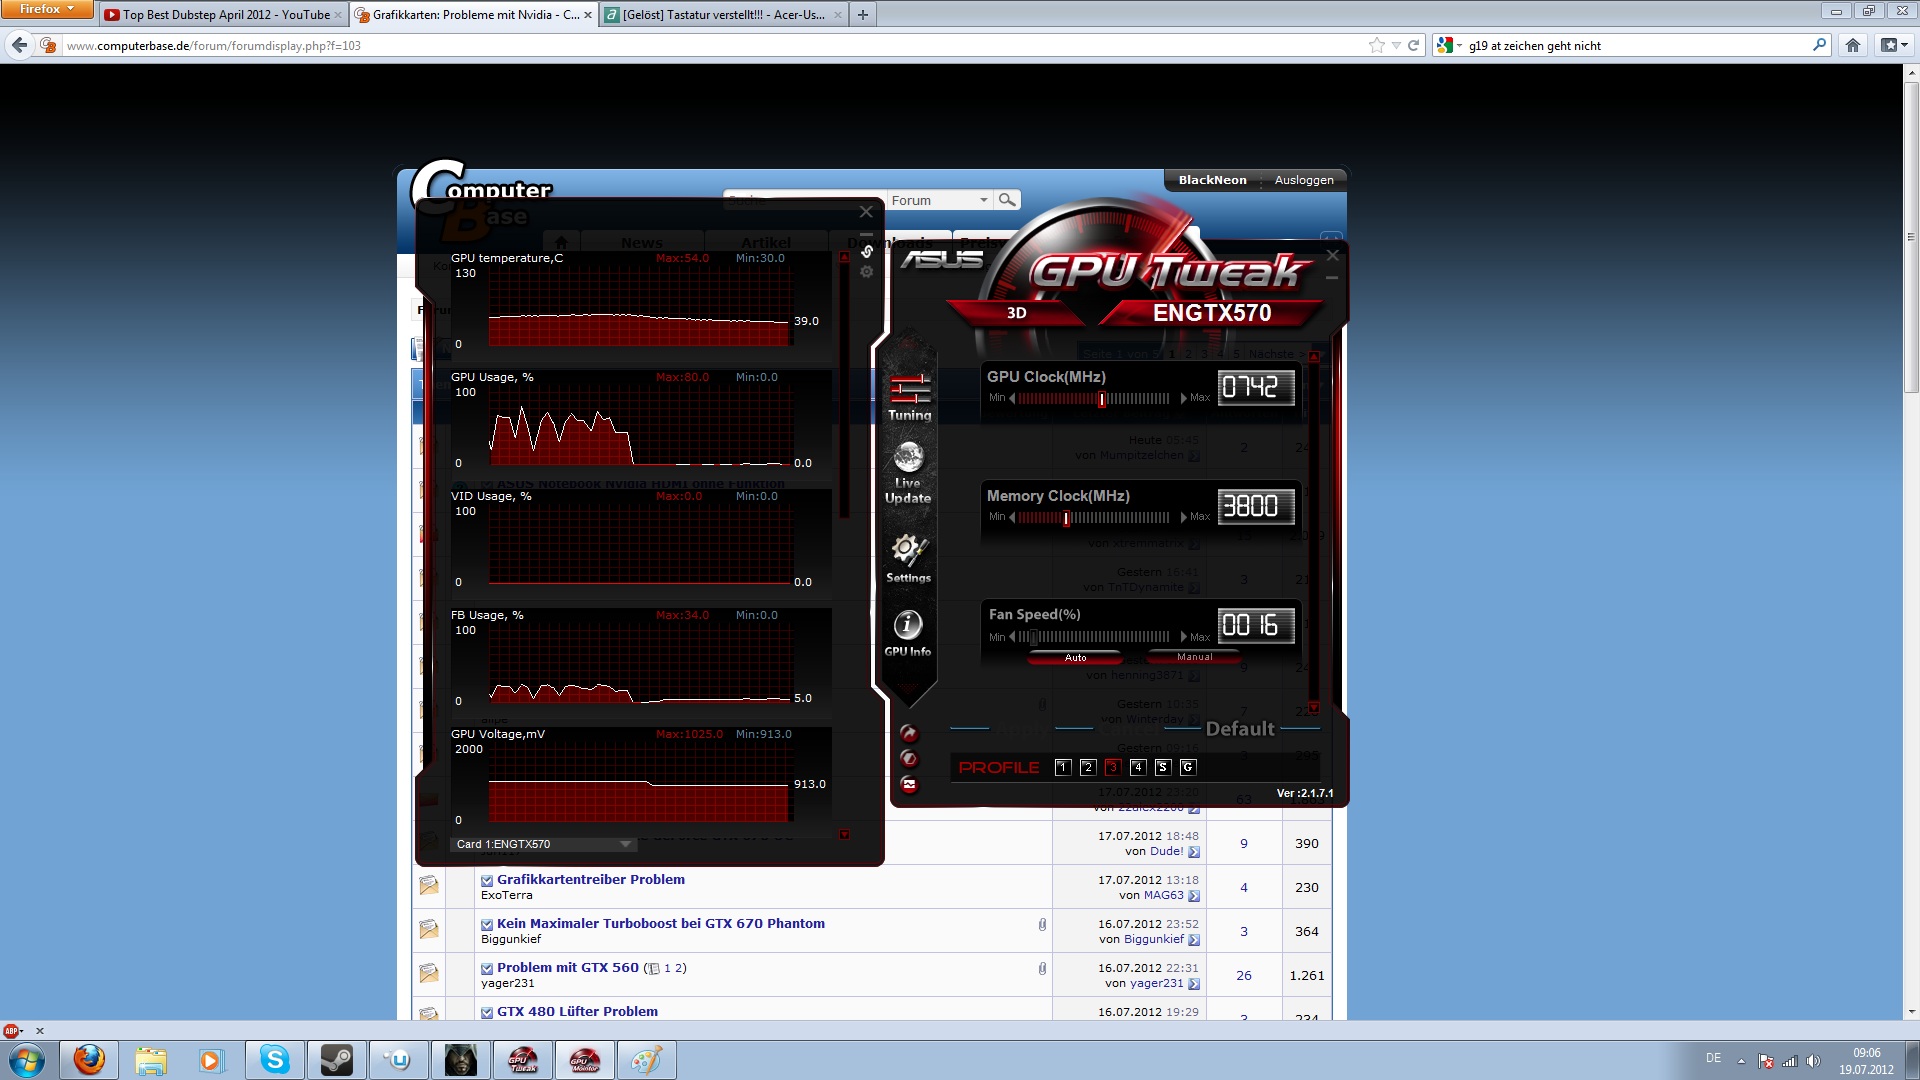
Task: Click the link chain icon on monitor
Action: (x=867, y=251)
